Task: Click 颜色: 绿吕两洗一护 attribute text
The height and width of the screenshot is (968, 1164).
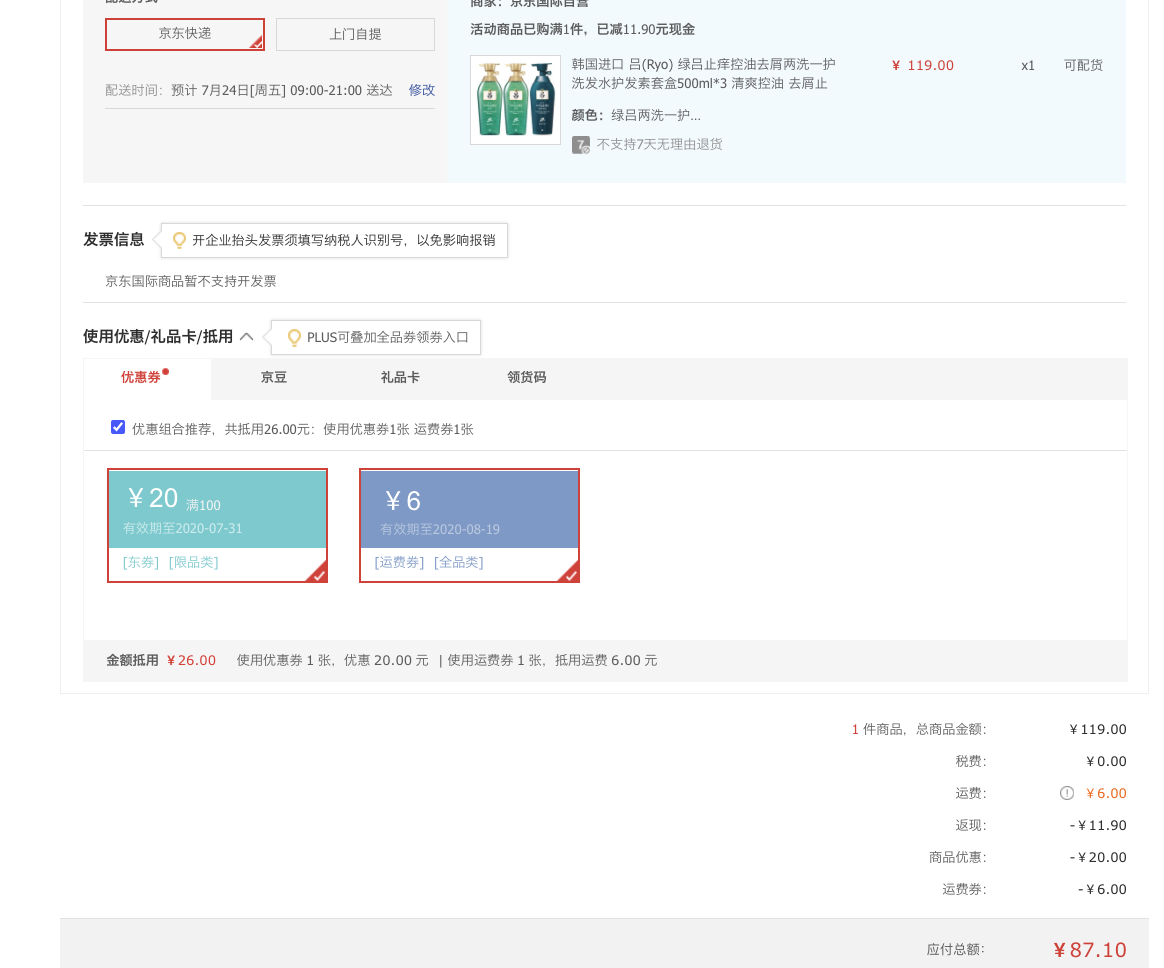Action: [636, 115]
